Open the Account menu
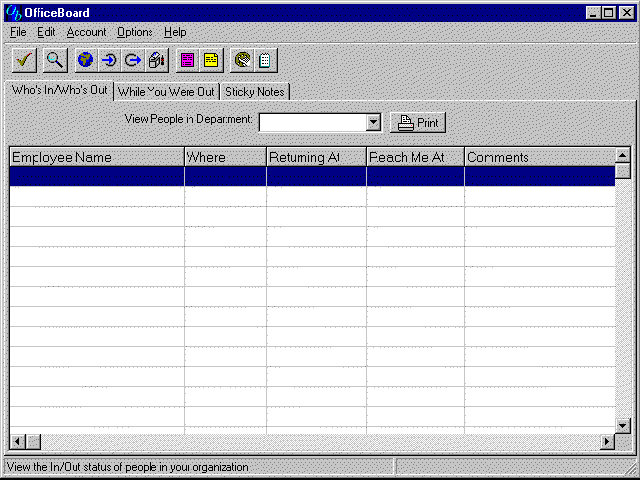This screenshot has width=640, height=480. [86, 32]
